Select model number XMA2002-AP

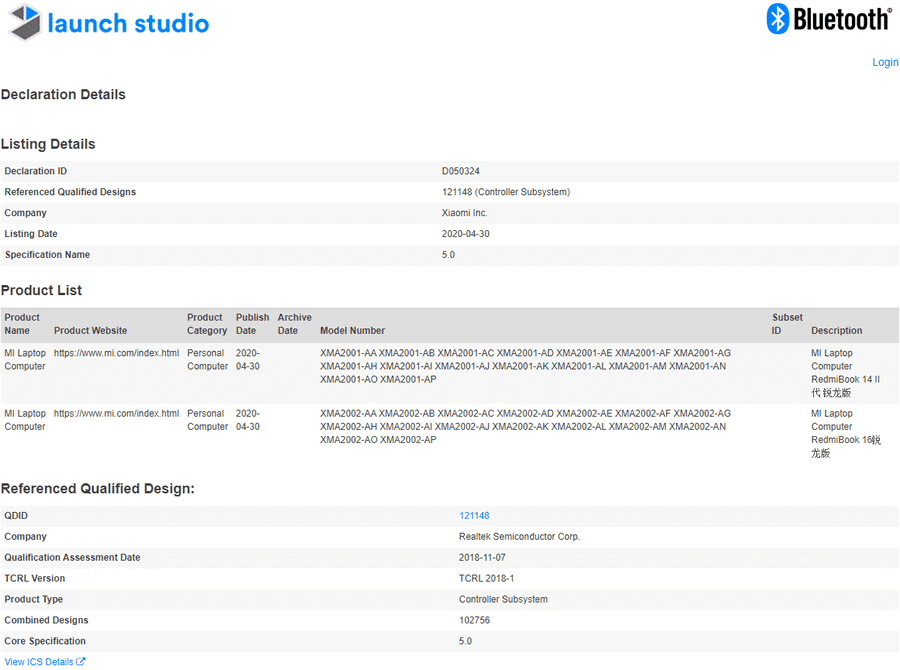[x=408, y=440]
